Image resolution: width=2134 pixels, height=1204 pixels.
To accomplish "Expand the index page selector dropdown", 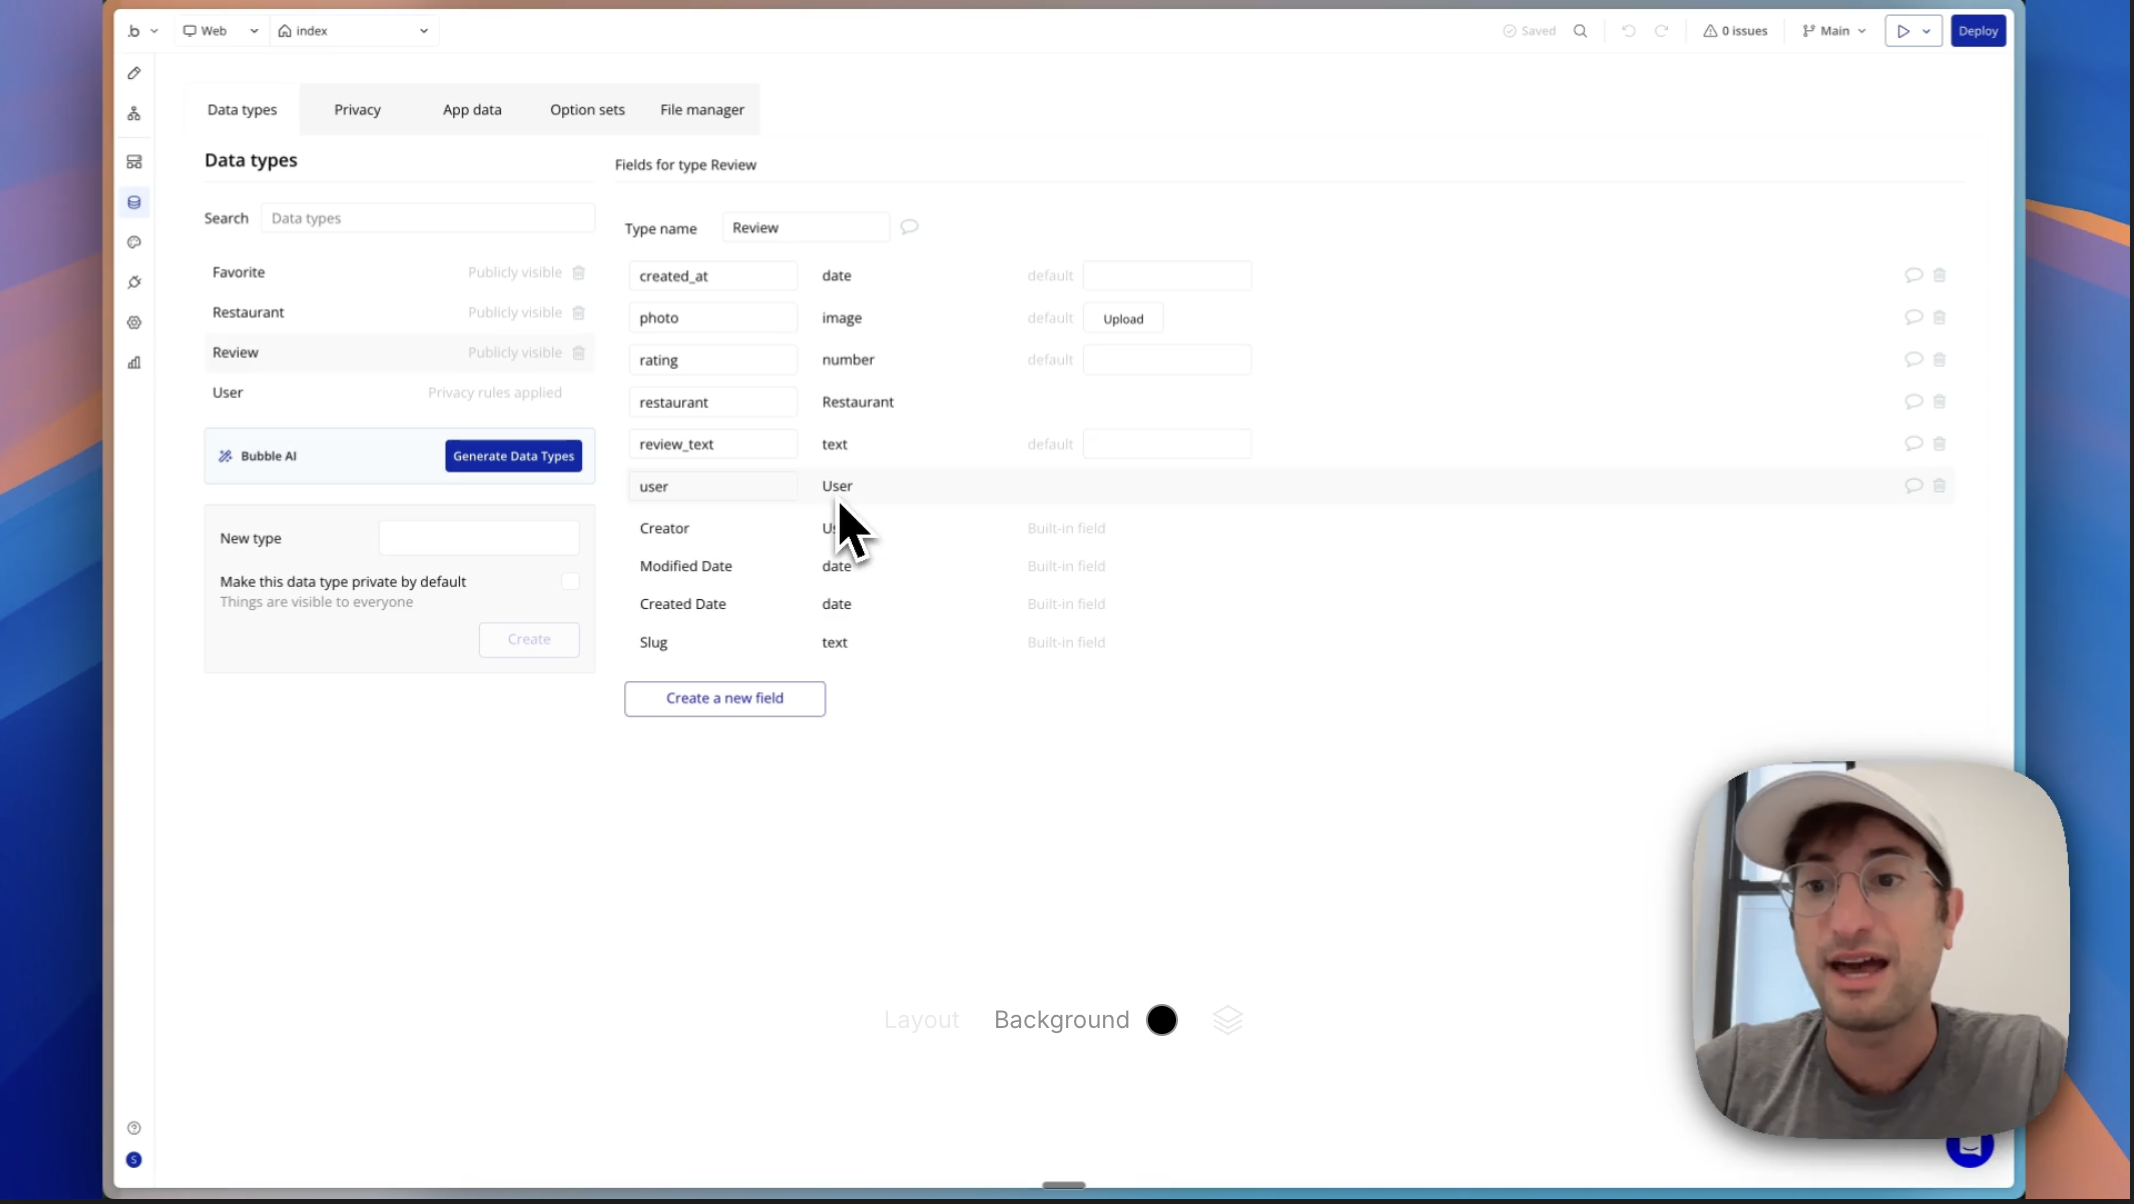I will tap(423, 31).
